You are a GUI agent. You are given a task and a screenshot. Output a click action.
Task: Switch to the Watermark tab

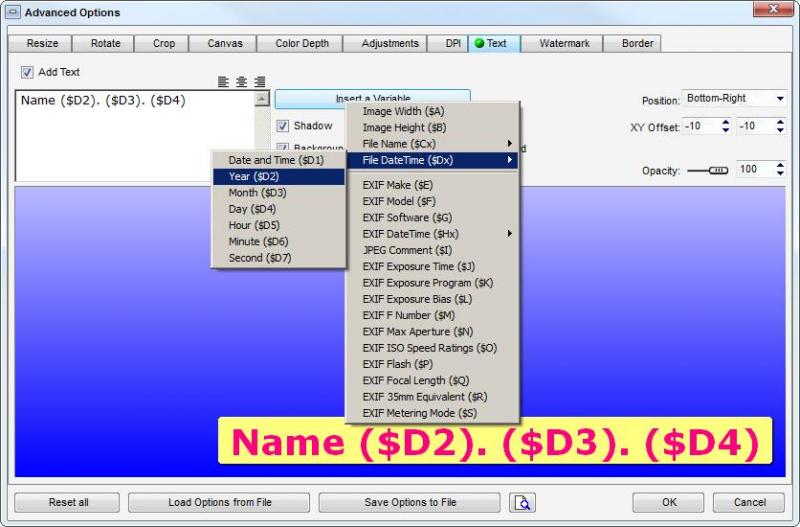point(564,43)
